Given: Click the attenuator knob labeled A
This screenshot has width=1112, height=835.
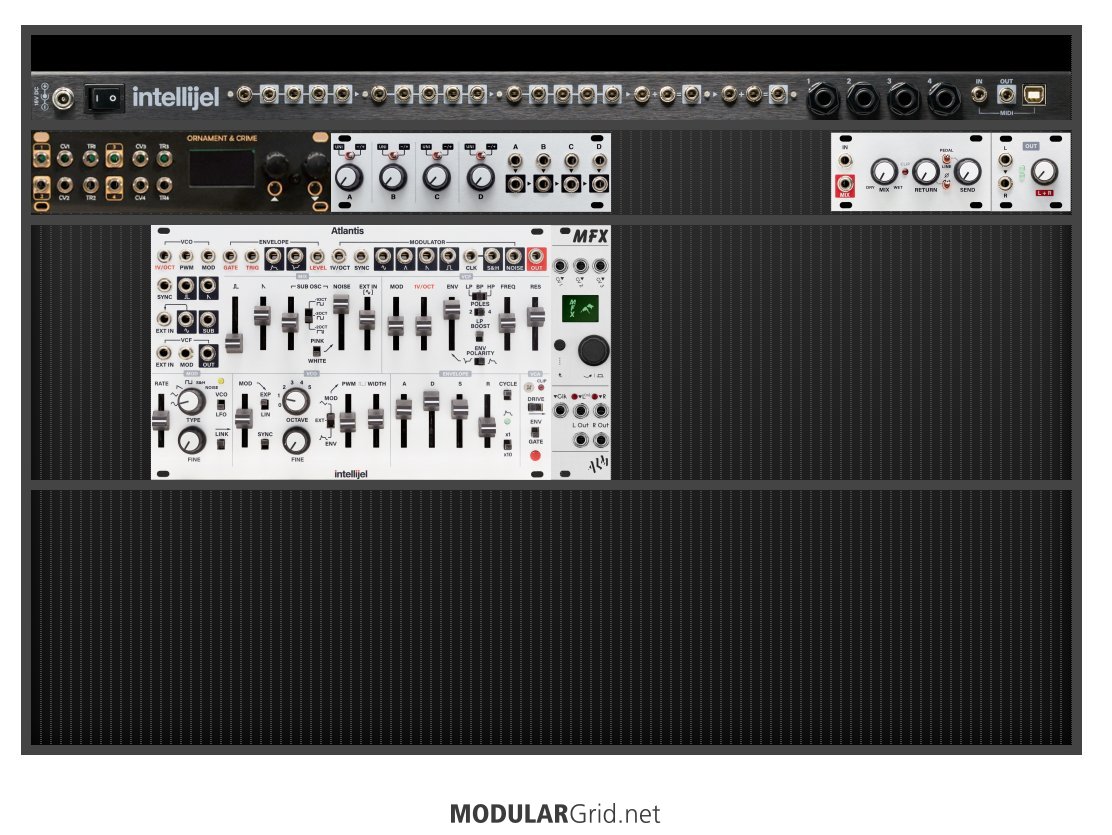Looking at the screenshot, I should (x=349, y=177).
